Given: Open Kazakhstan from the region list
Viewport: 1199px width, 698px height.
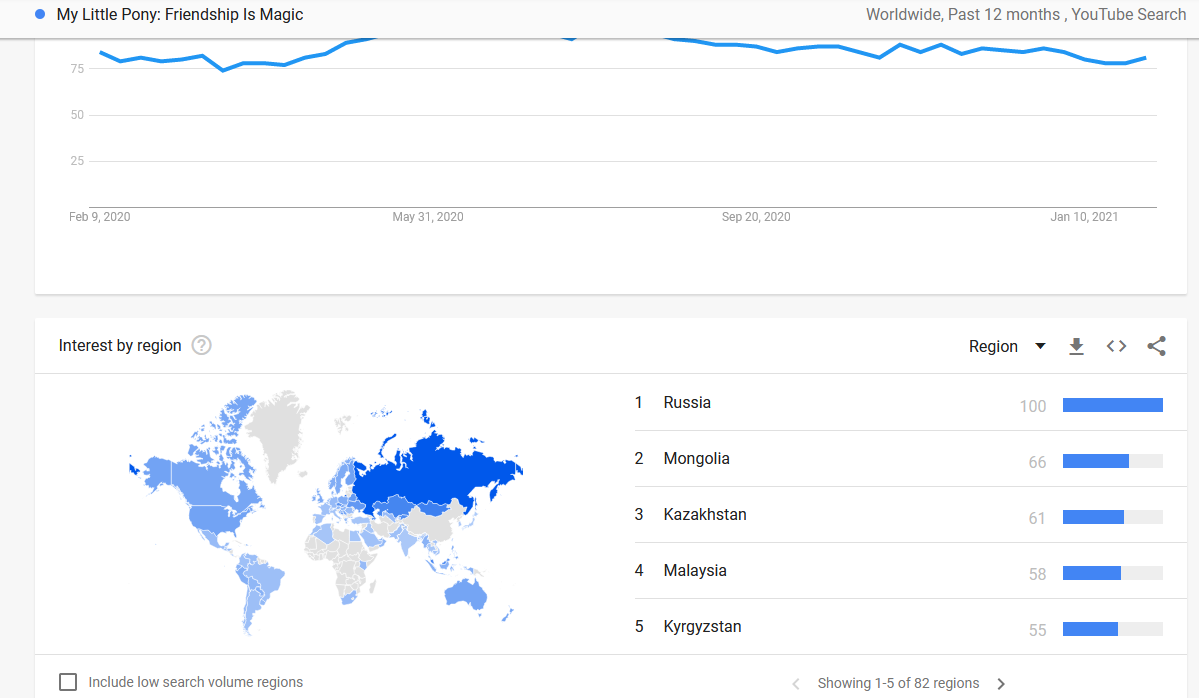Looking at the screenshot, I should tap(704, 515).
